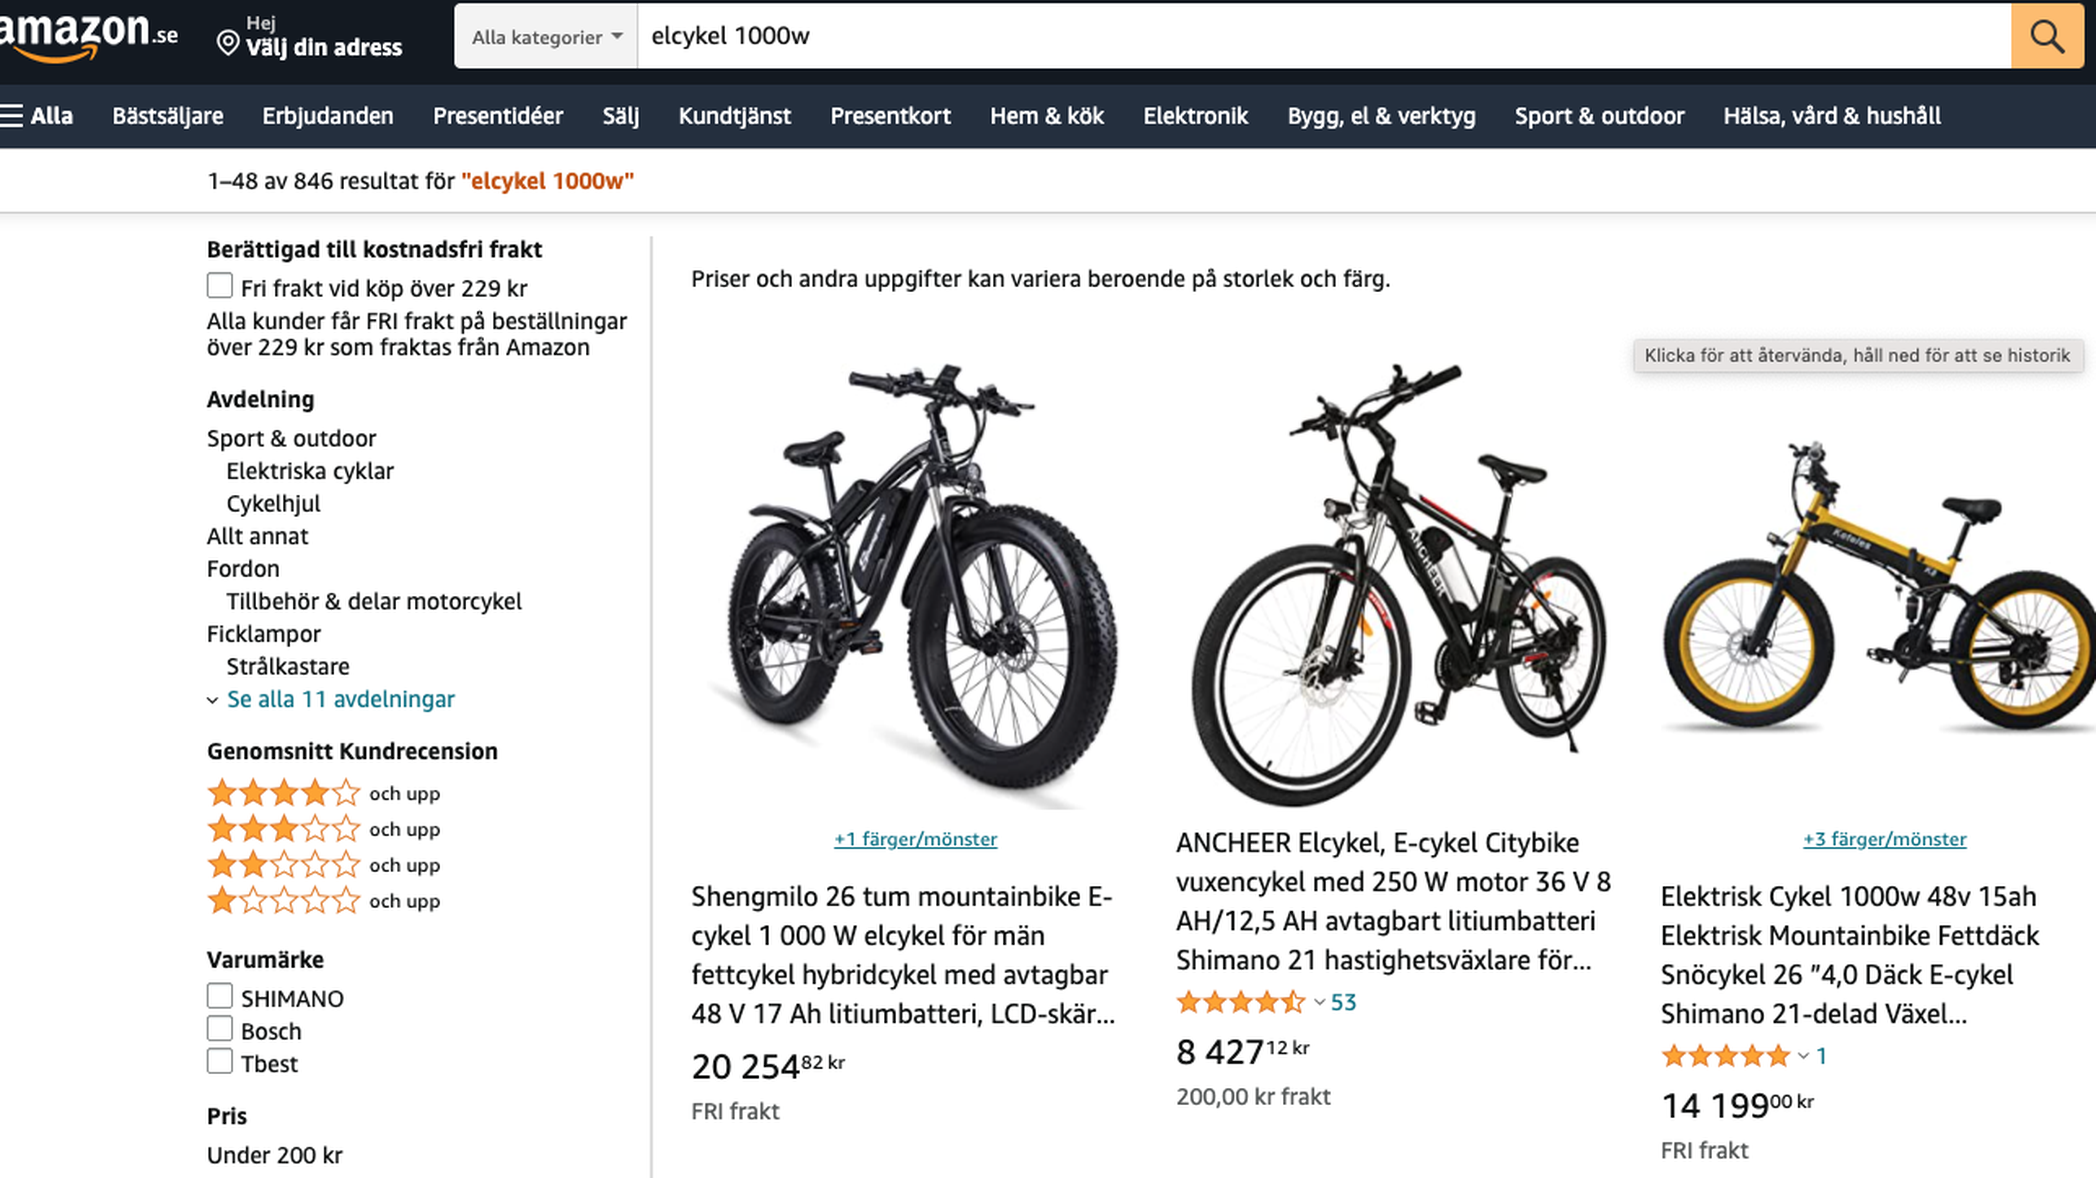The image size is (2096, 1178).
Task: Filter by one star and up
Action: pyautogui.click(x=283, y=901)
